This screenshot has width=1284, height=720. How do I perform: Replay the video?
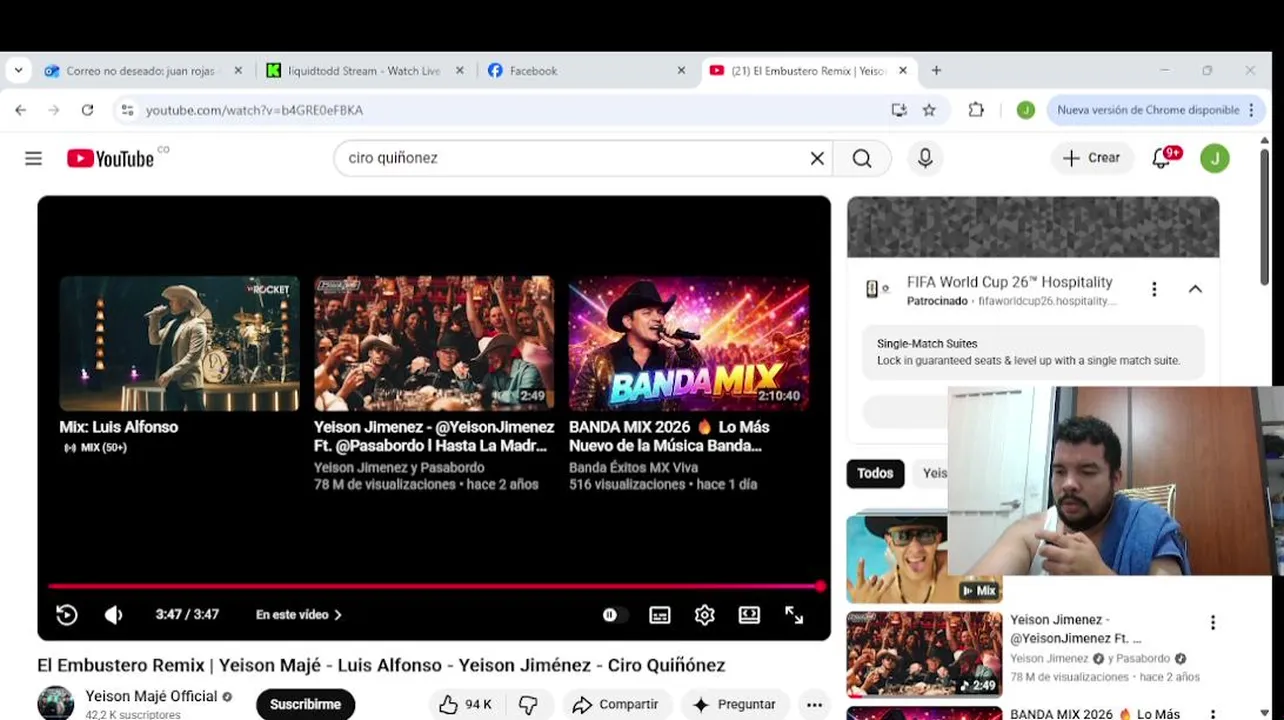click(x=67, y=615)
